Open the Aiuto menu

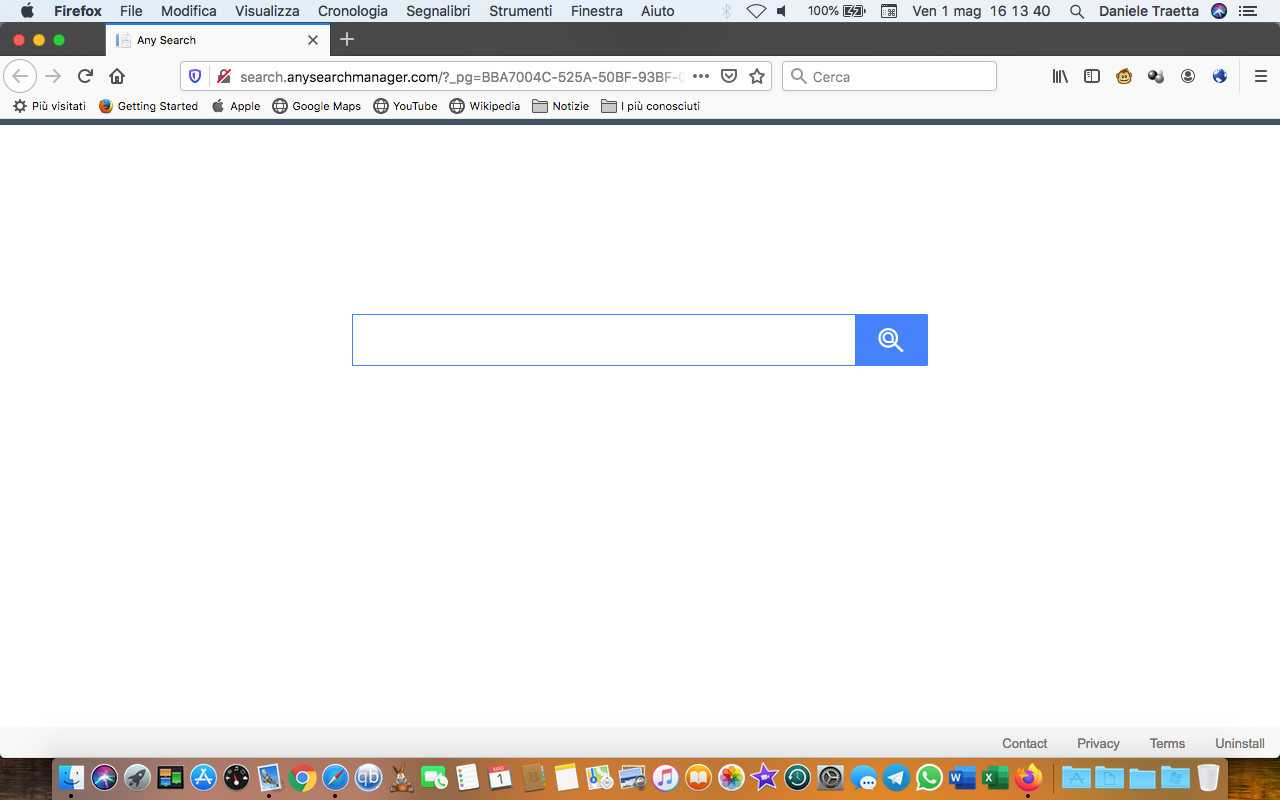click(658, 11)
